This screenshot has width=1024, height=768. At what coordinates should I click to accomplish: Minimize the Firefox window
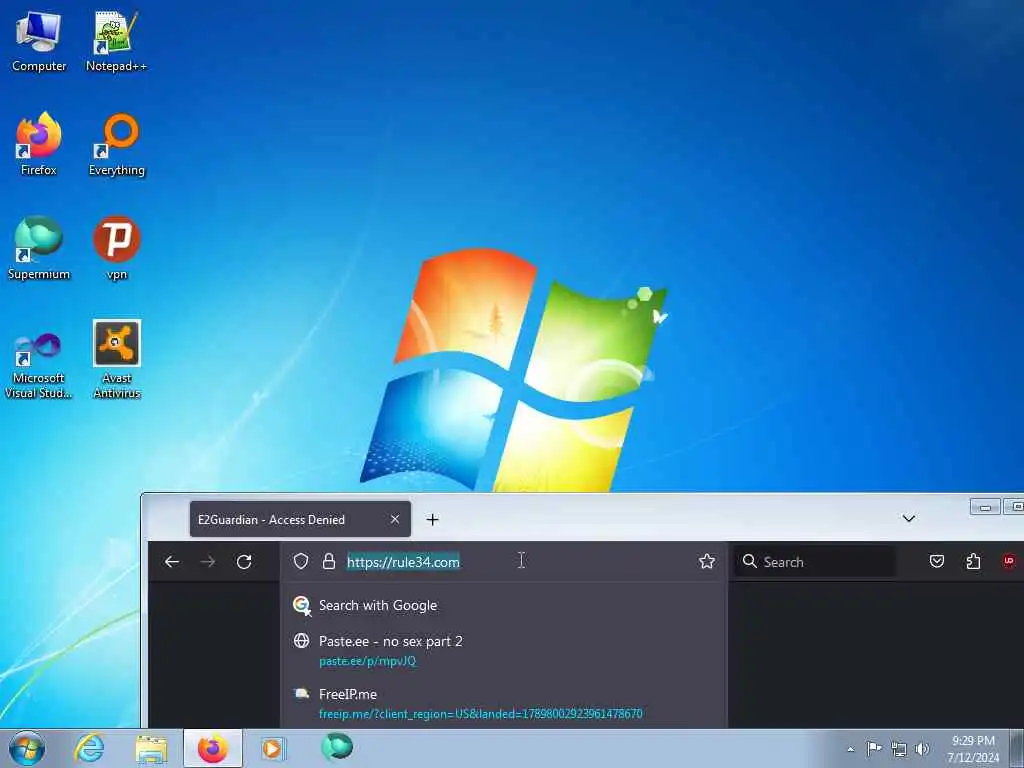985,507
